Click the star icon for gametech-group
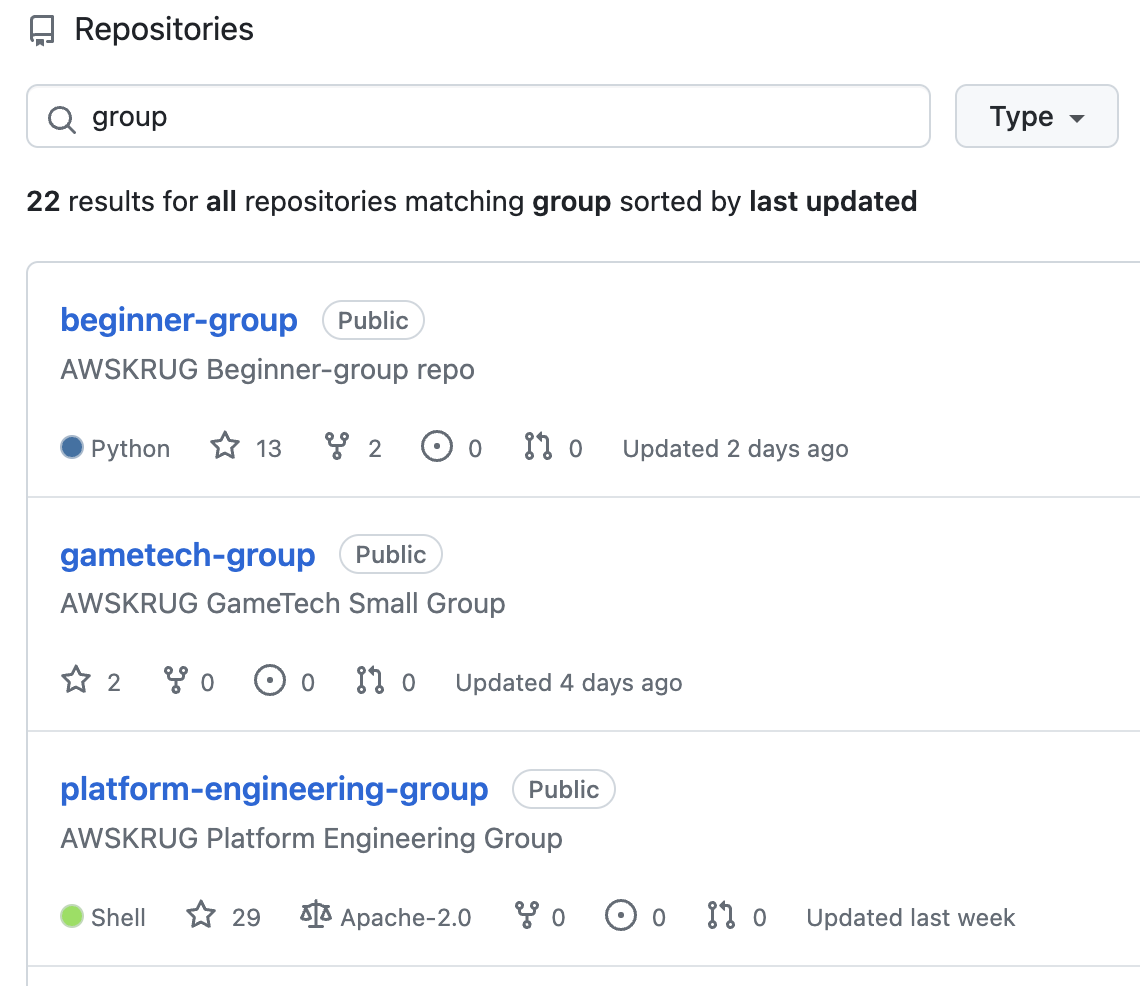Screen dimensions: 1140x986 (75, 681)
